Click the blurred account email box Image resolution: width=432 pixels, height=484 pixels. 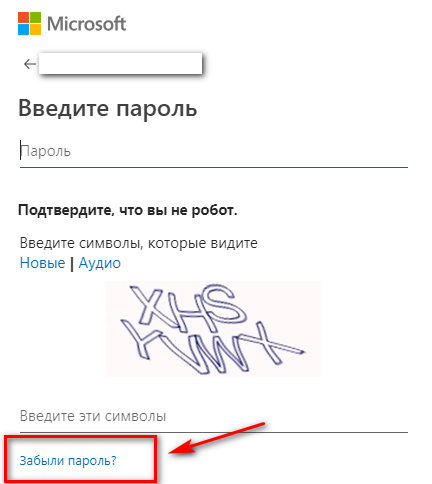click(120, 63)
